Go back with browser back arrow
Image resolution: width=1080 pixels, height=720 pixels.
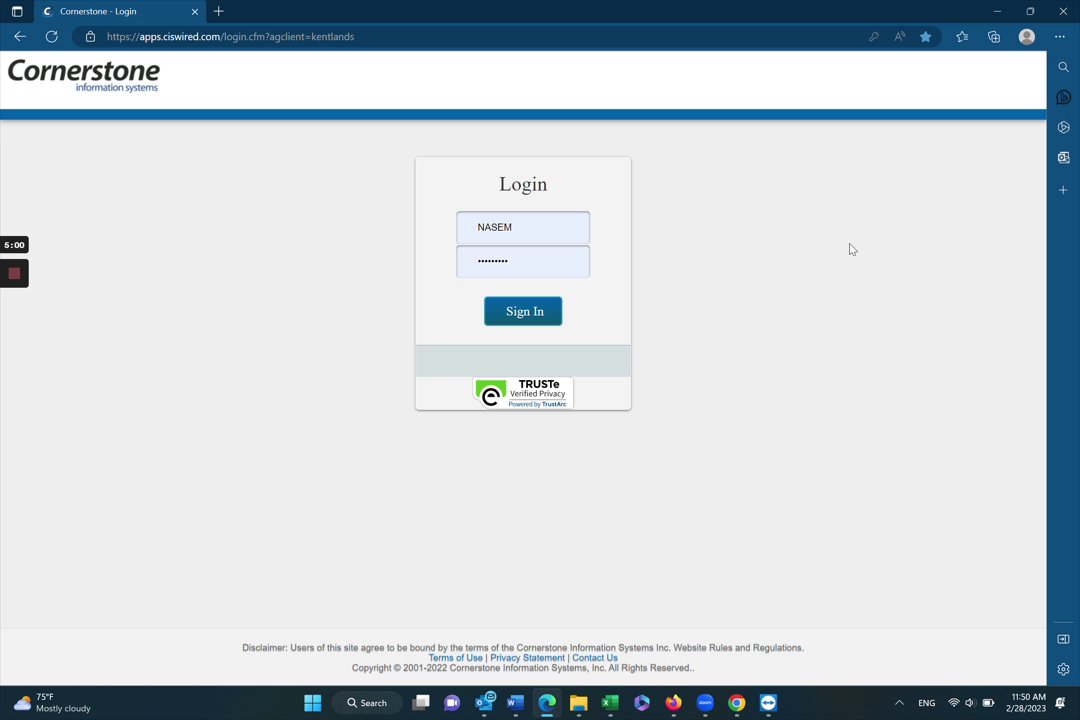(20, 37)
